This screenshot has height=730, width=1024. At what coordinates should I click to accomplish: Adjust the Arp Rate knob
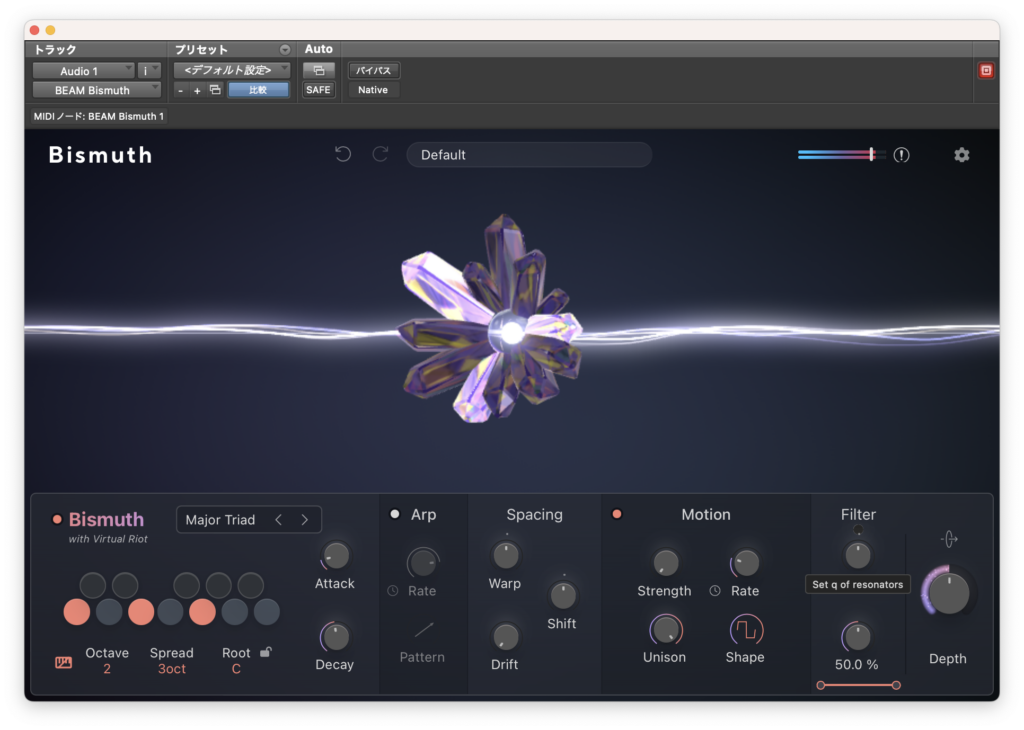click(x=423, y=562)
